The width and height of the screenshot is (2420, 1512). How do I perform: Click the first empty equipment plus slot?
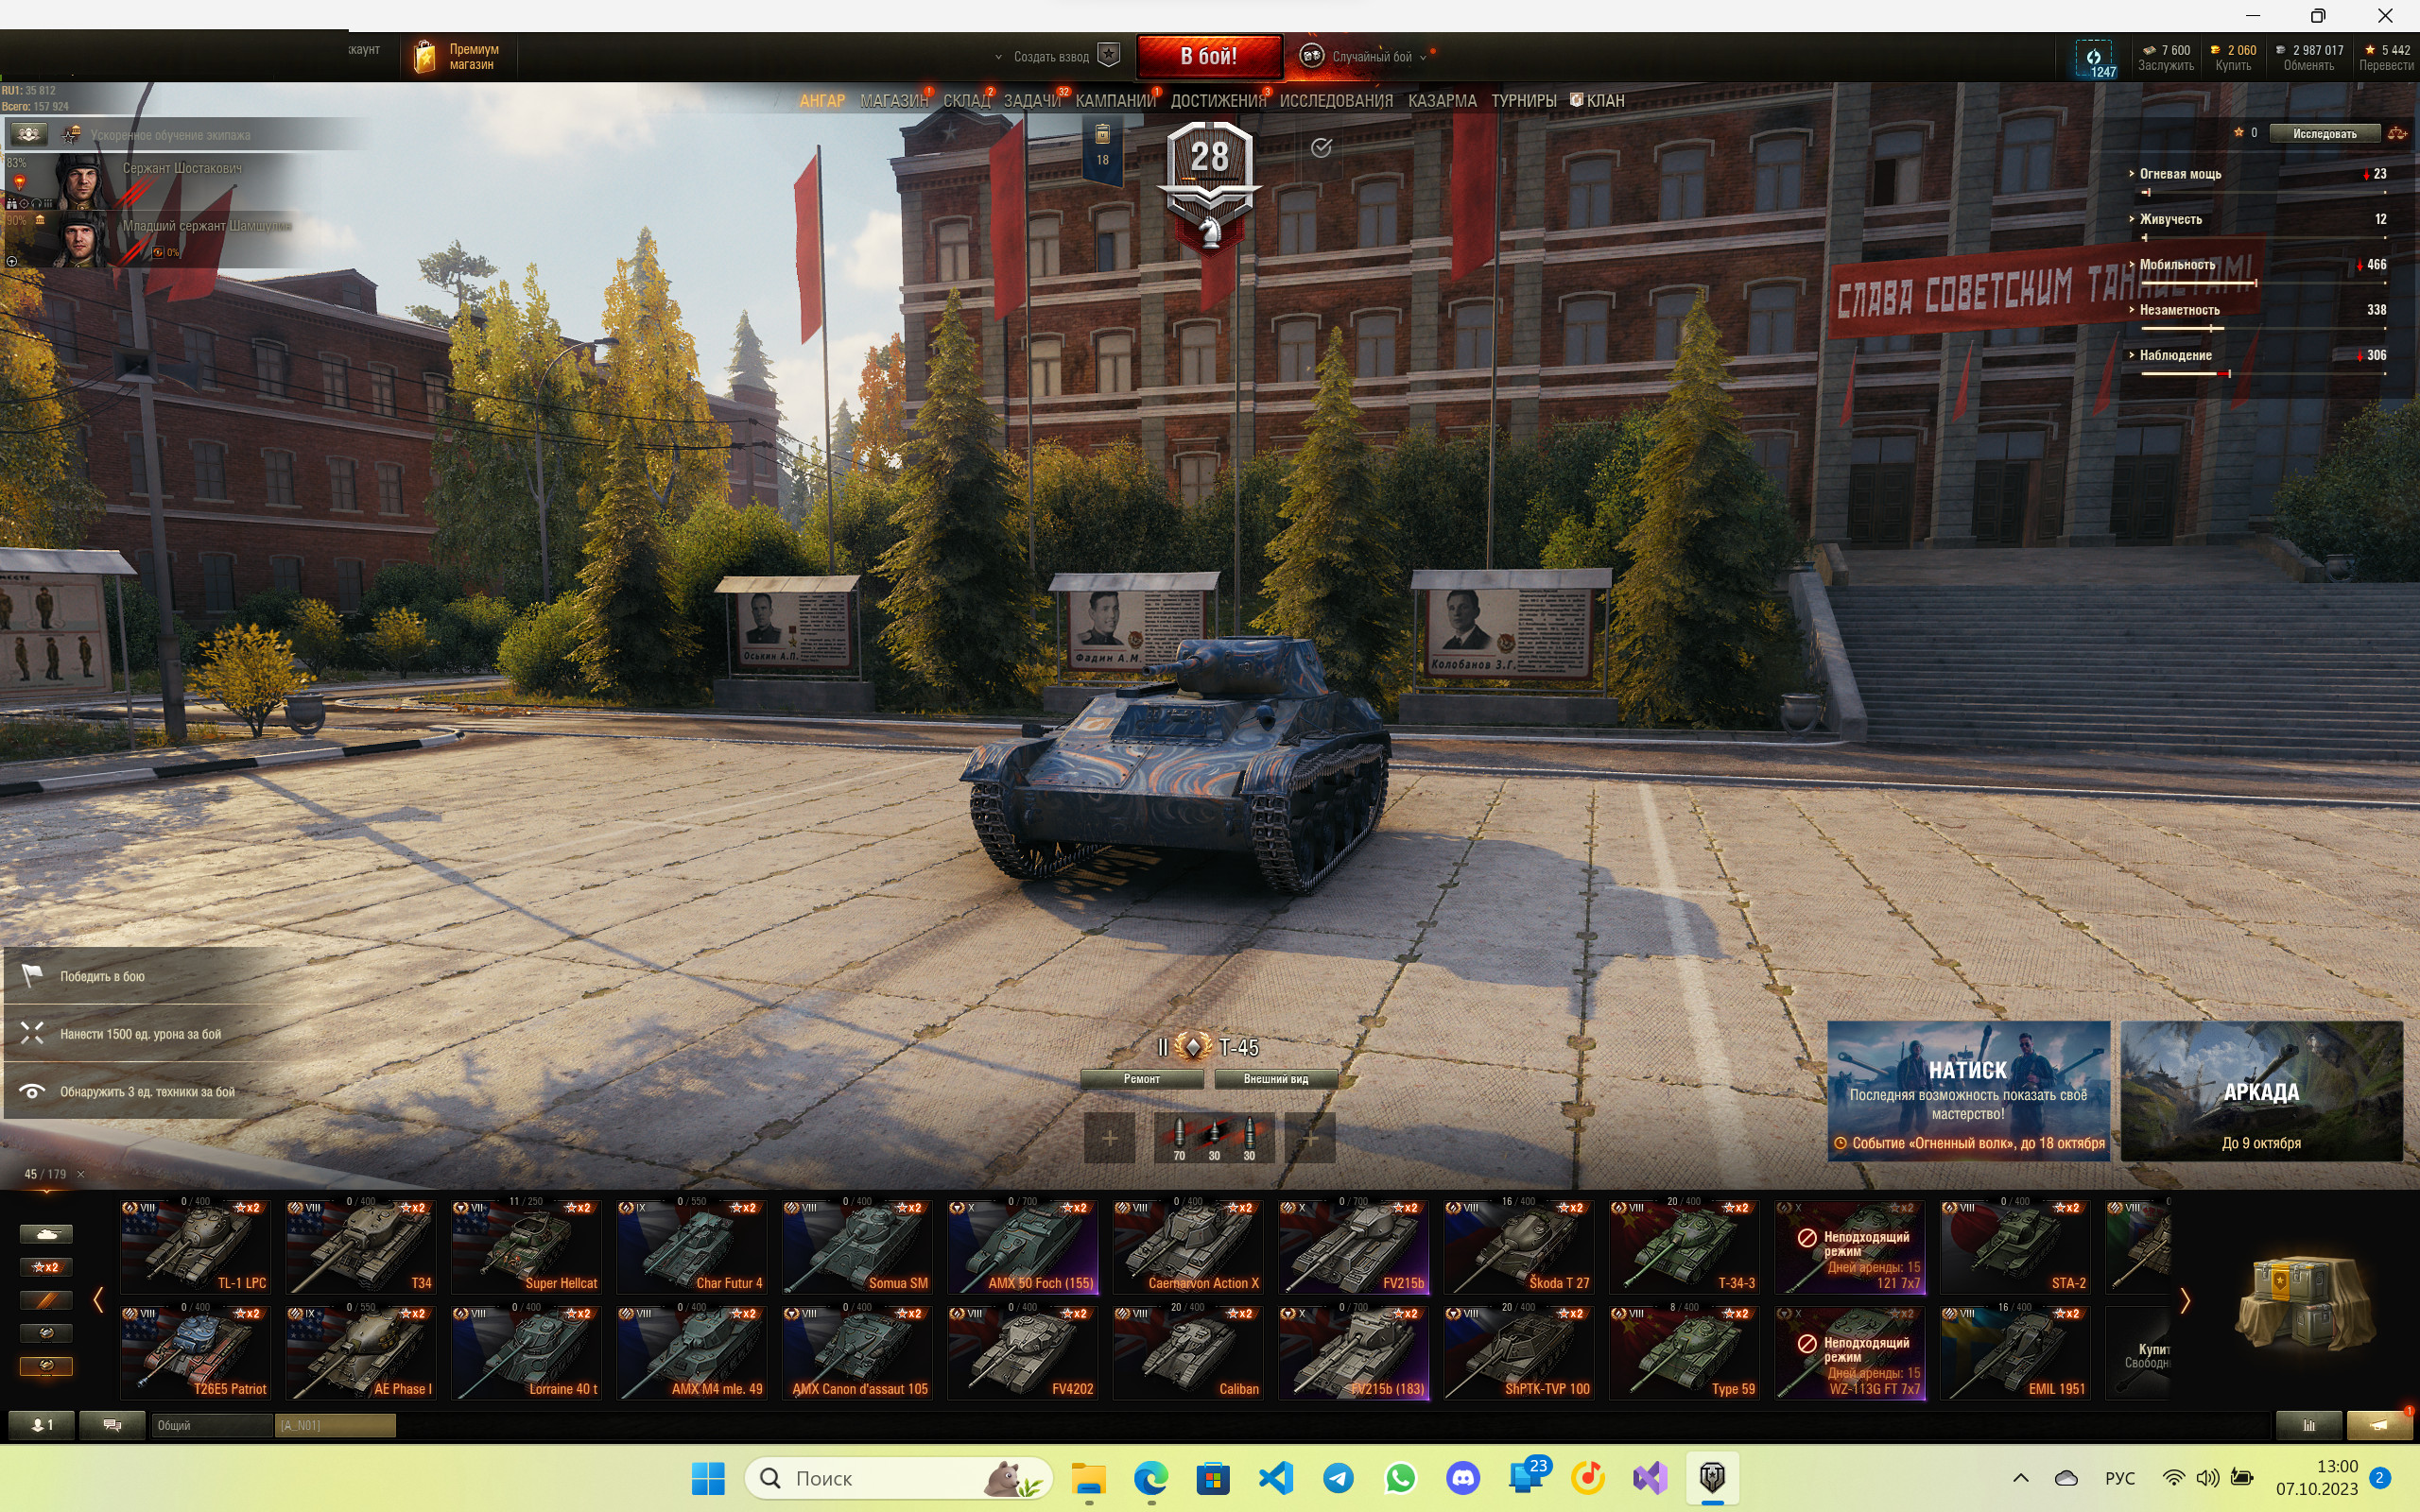(x=1109, y=1138)
